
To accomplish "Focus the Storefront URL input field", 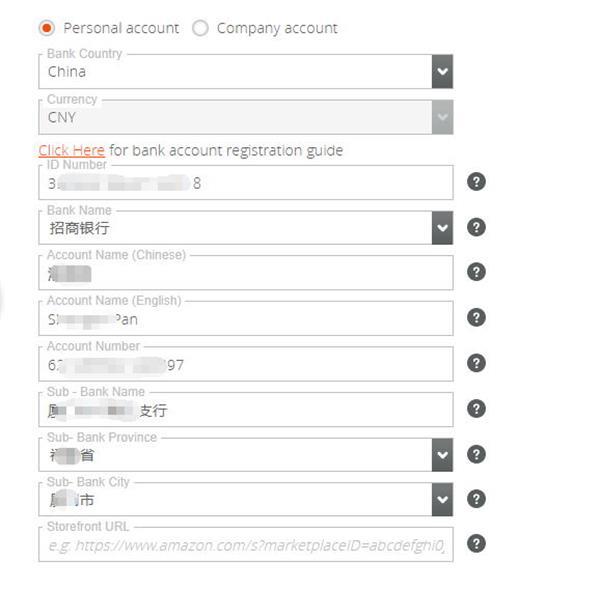I will pyautogui.click(x=246, y=544).
